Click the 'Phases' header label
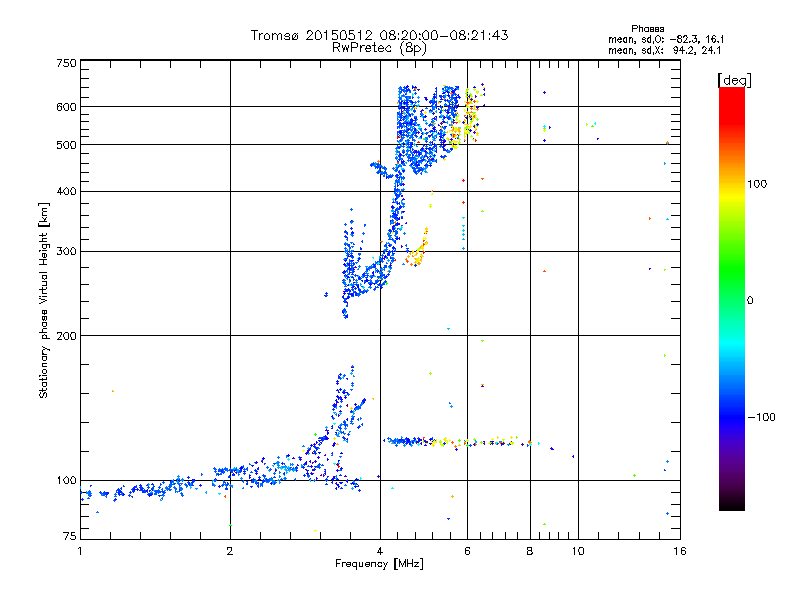Viewport: 800px width, 600px height. click(x=647, y=29)
